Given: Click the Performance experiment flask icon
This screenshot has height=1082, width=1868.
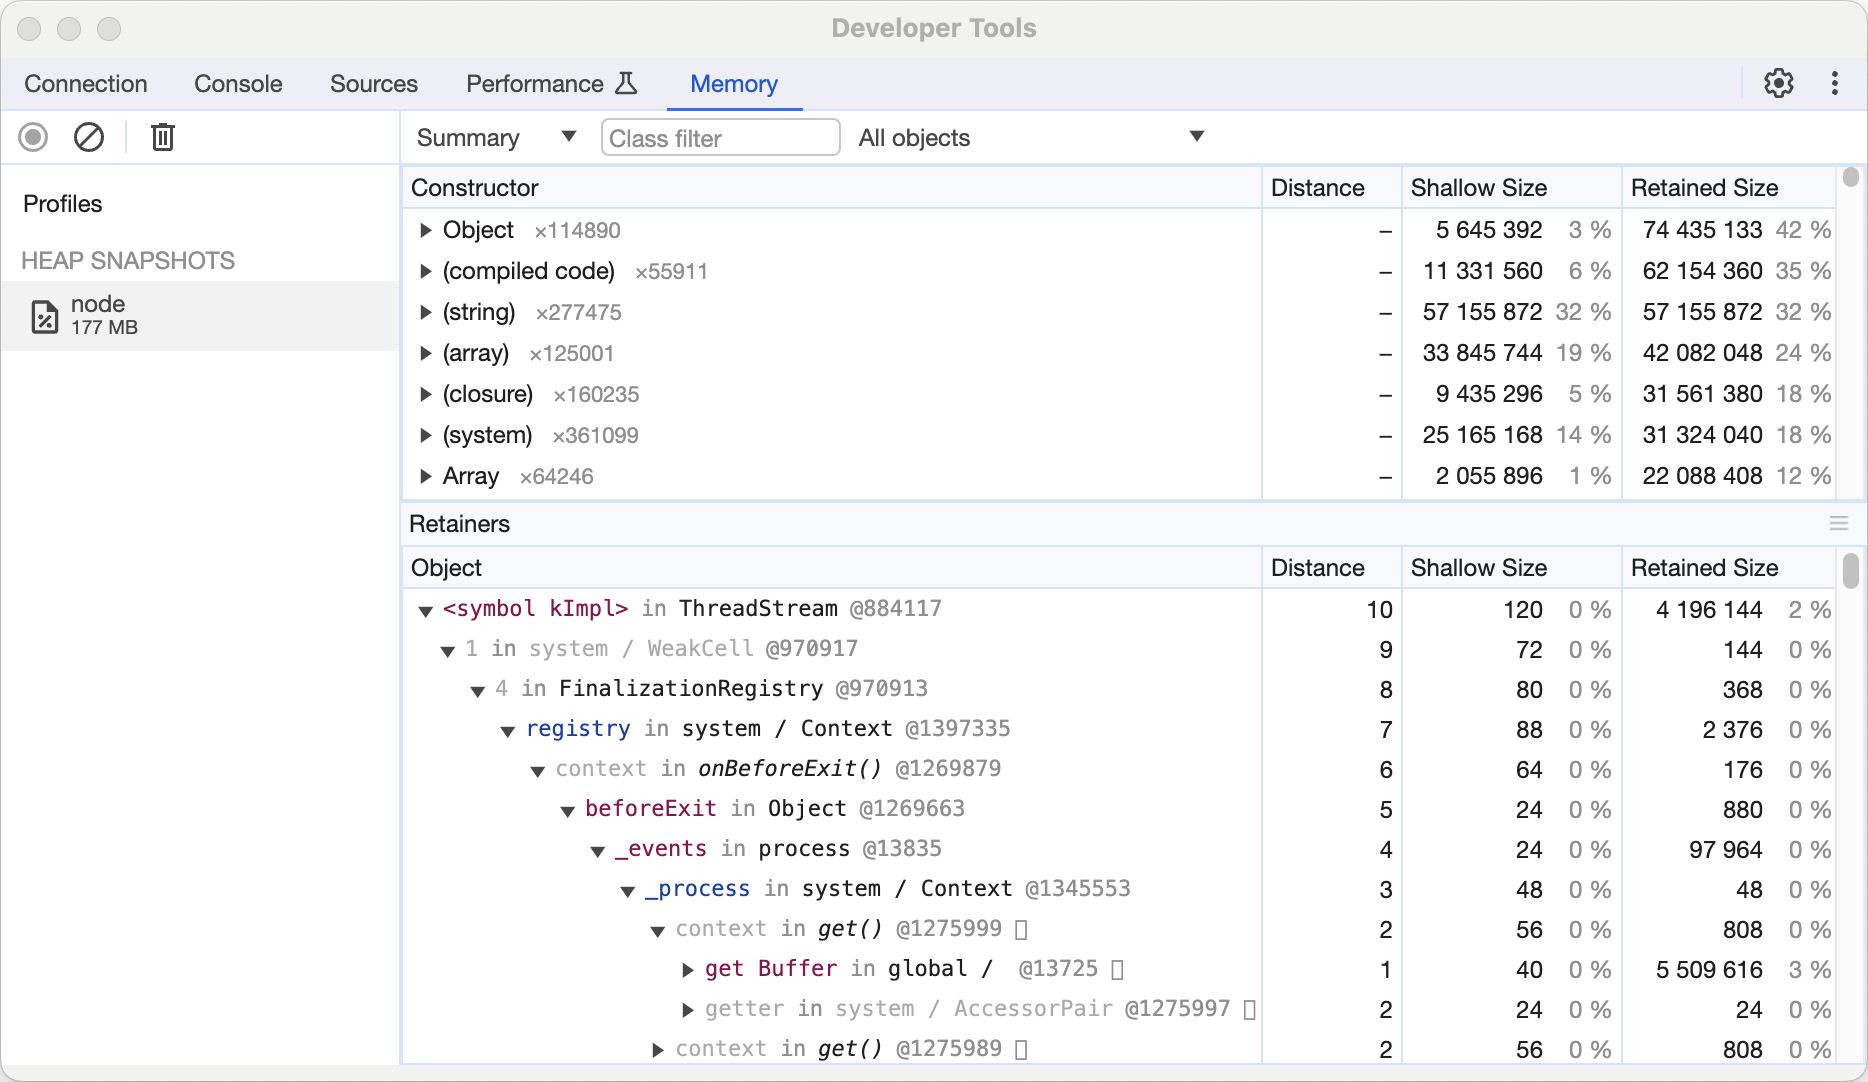Looking at the screenshot, I should [x=626, y=83].
